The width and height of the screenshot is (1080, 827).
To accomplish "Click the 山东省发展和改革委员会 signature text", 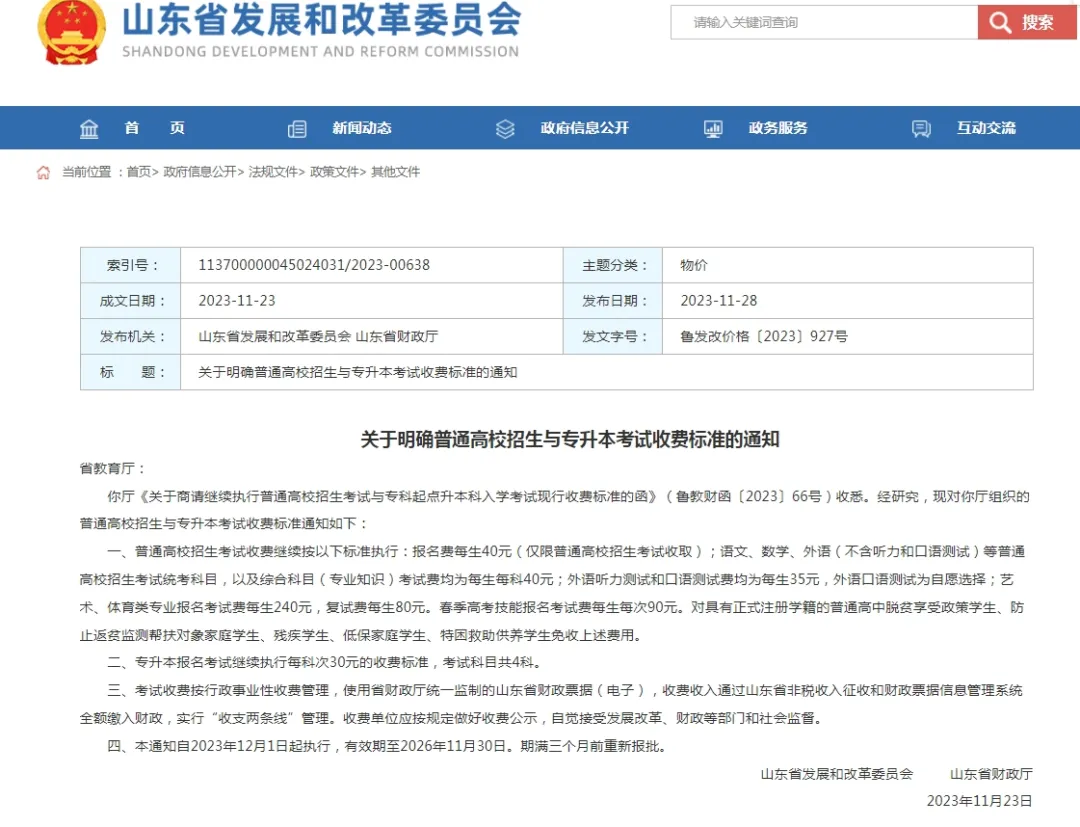I will coord(837,774).
